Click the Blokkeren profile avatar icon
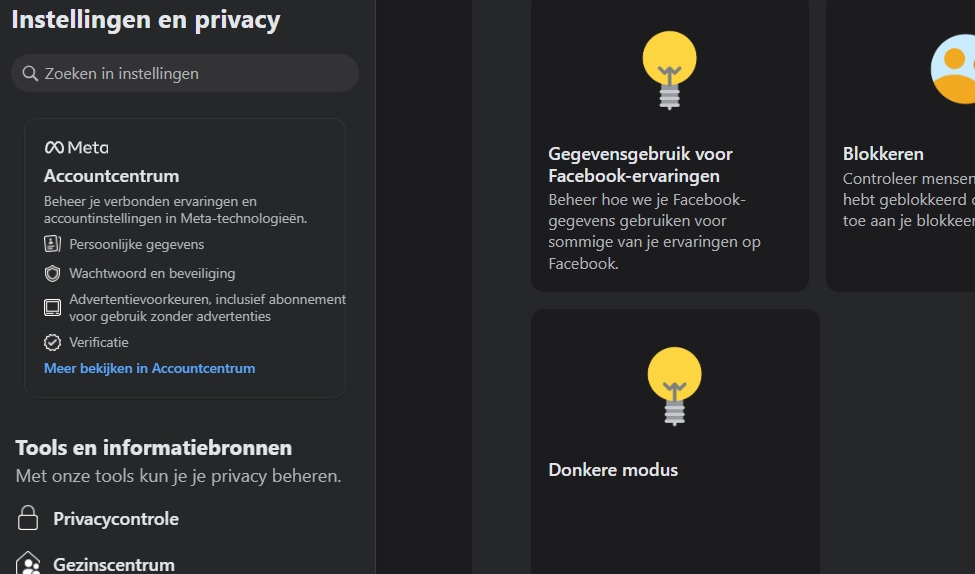This screenshot has width=975, height=574. (x=955, y=70)
